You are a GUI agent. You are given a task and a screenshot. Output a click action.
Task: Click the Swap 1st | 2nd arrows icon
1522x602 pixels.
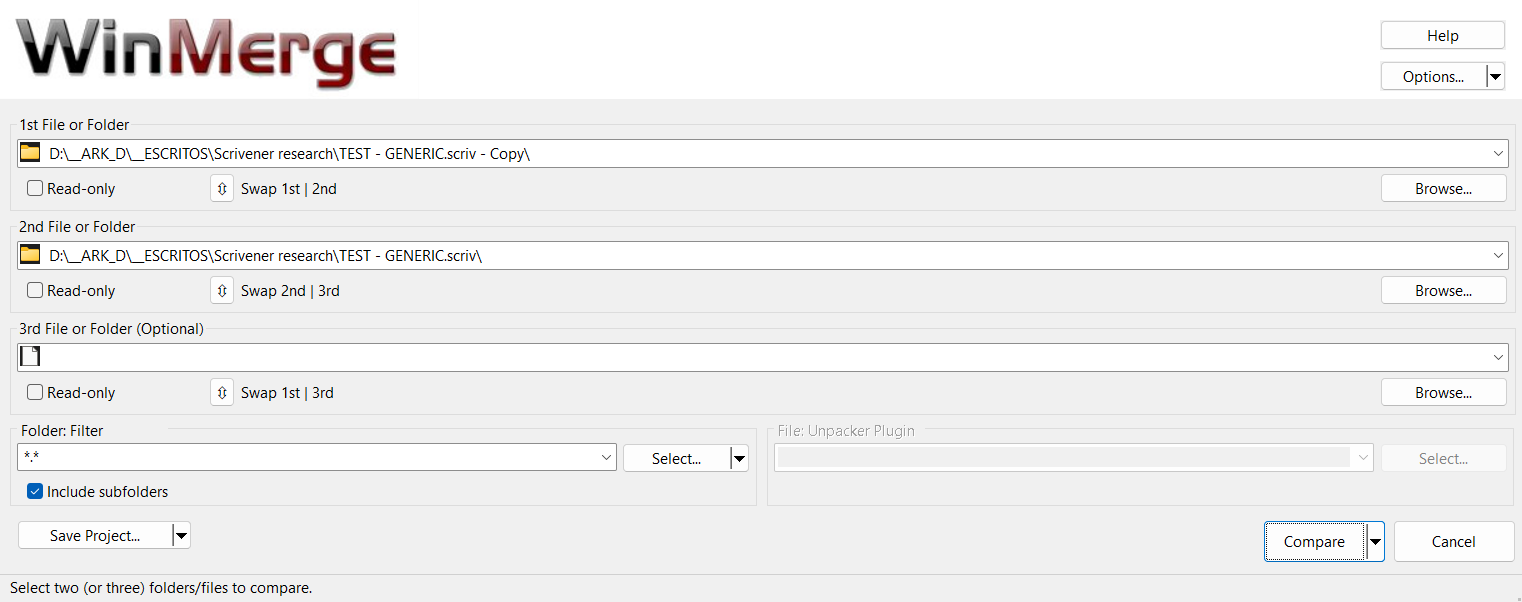(222, 189)
